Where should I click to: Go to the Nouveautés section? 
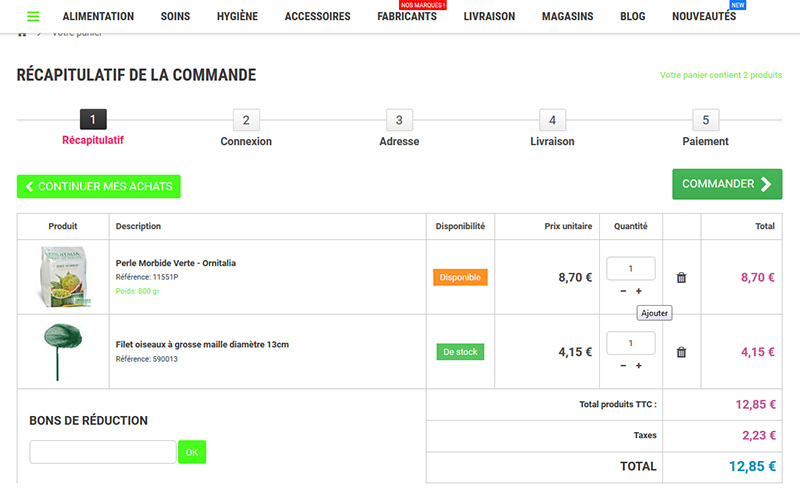coord(703,17)
